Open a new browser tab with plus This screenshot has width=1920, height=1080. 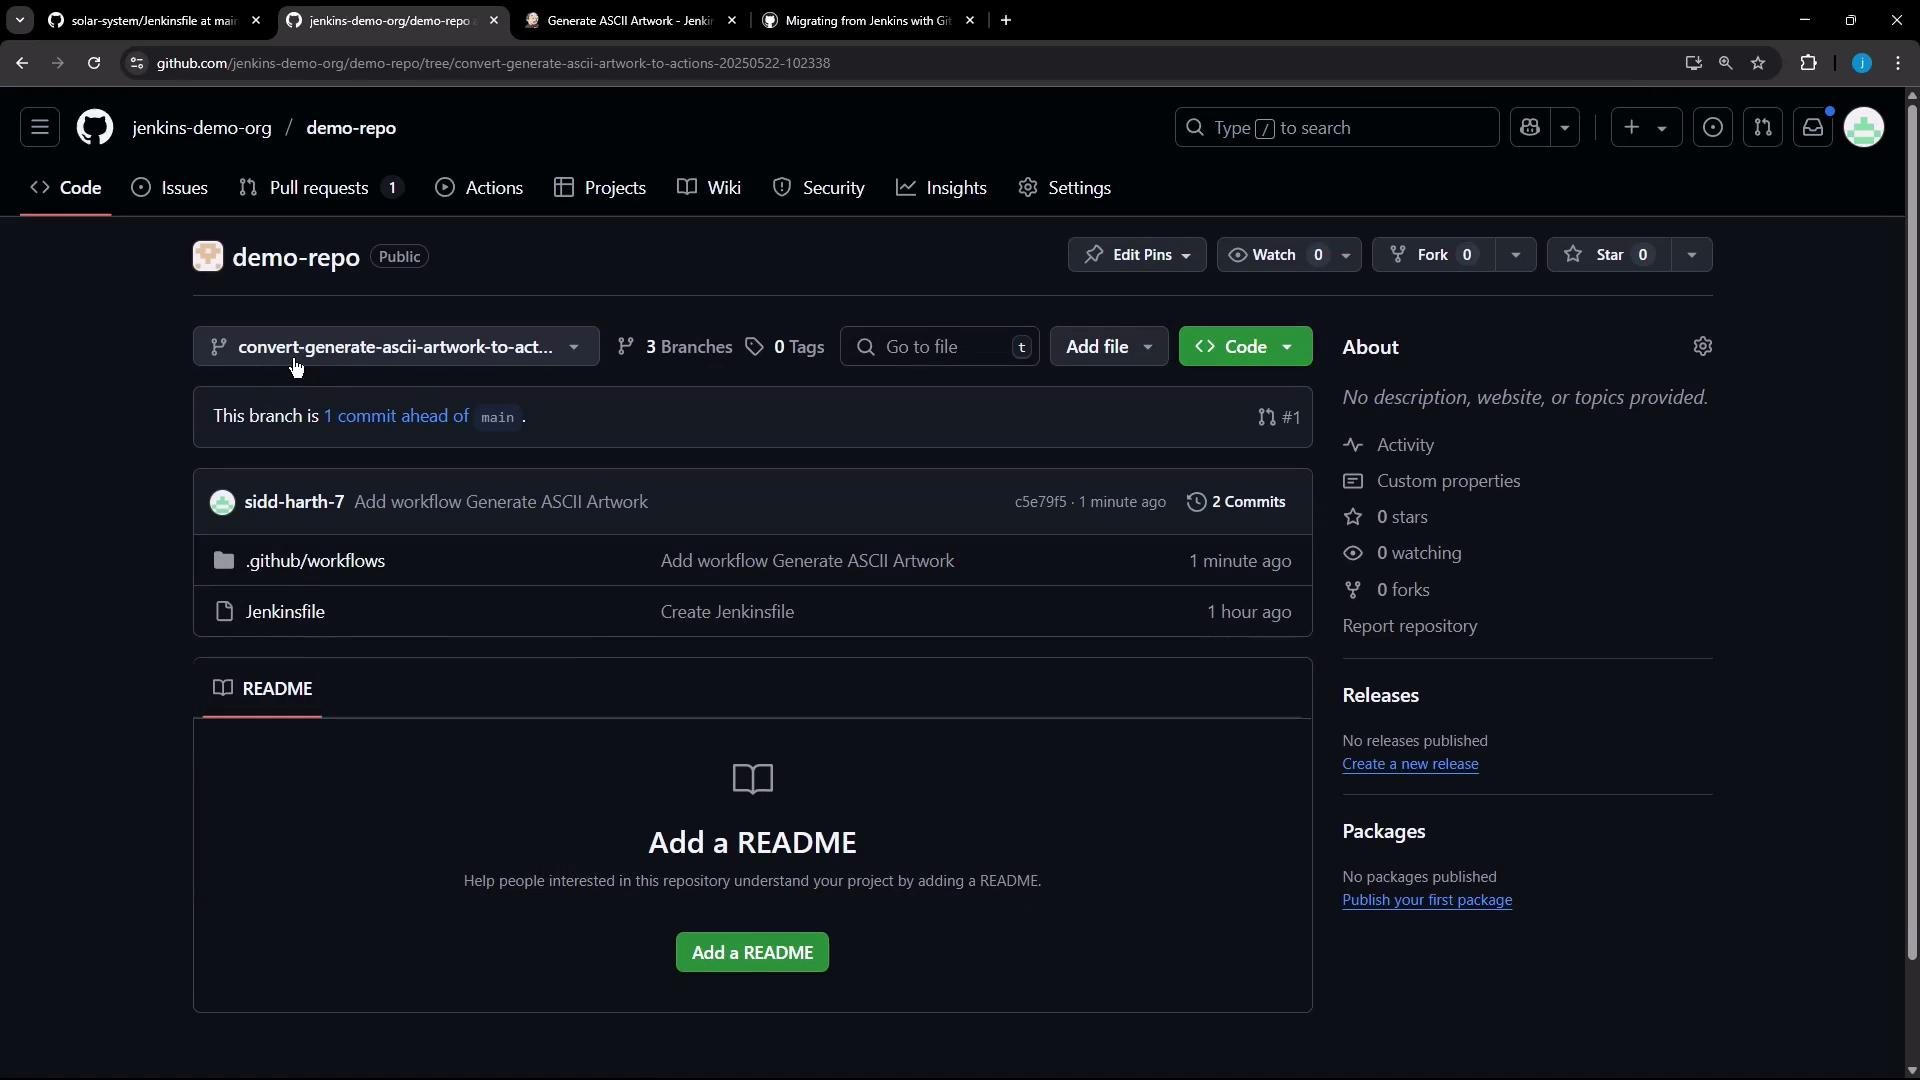(x=1006, y=20)
